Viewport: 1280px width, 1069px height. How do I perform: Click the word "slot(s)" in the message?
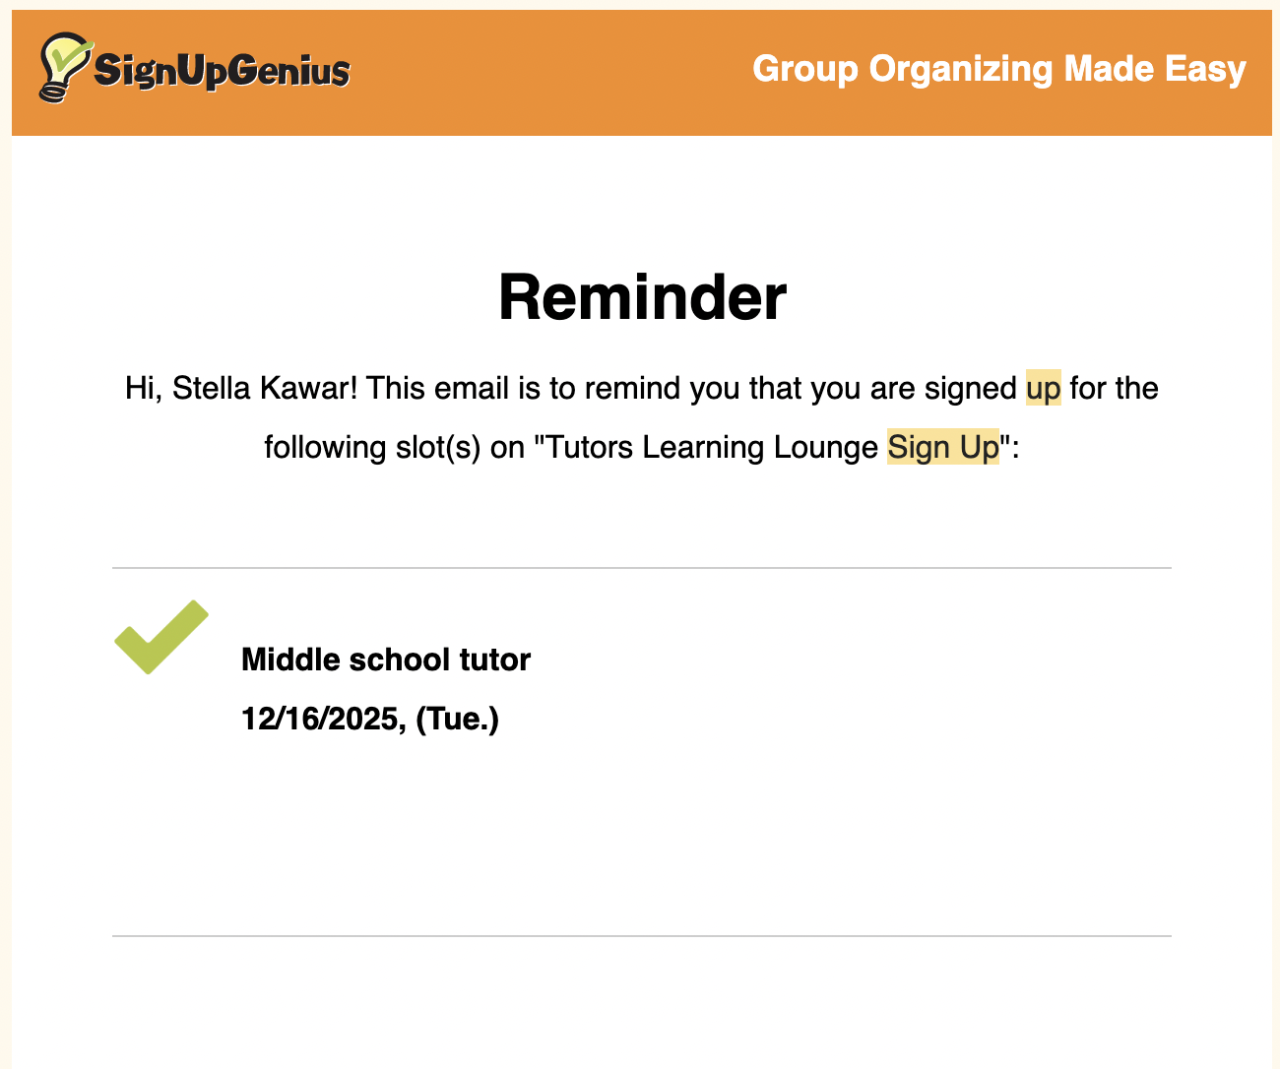[438, 447]
